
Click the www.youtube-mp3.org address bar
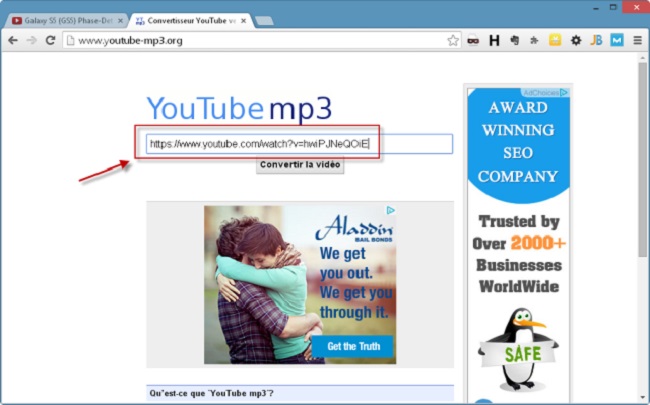(x=262, y=40)
